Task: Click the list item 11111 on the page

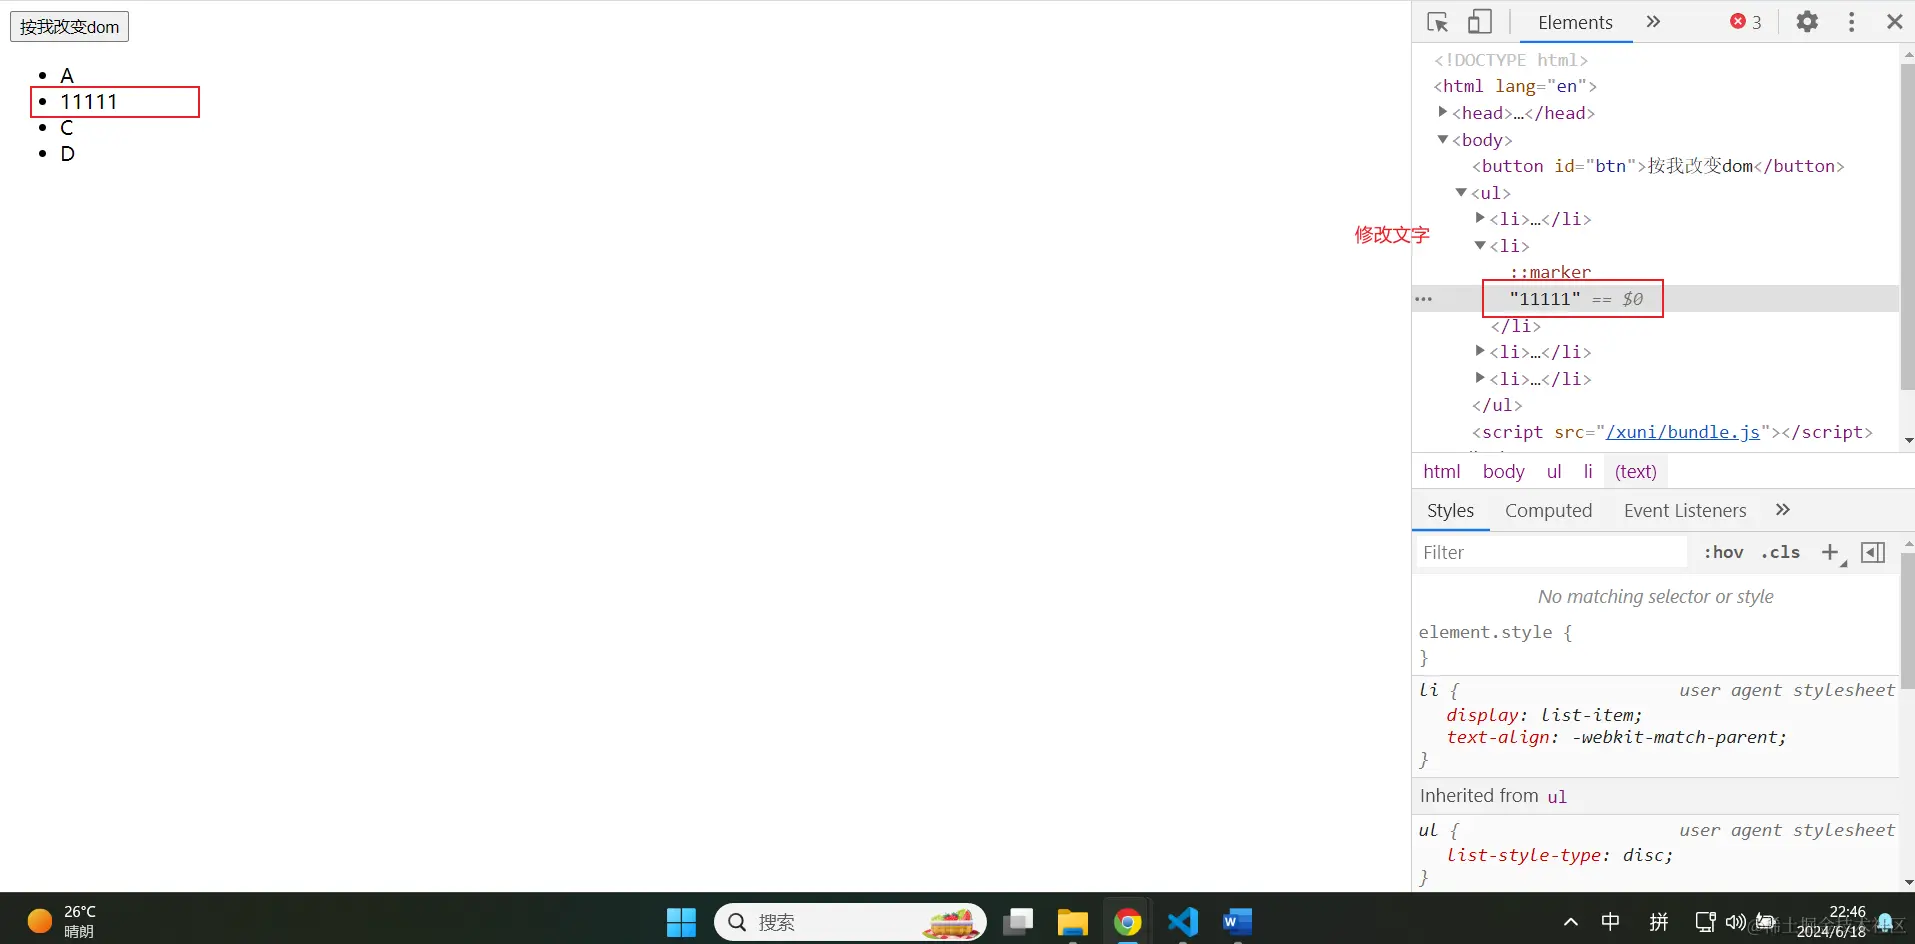Action: pyautogui.click(x=88, y=102)
